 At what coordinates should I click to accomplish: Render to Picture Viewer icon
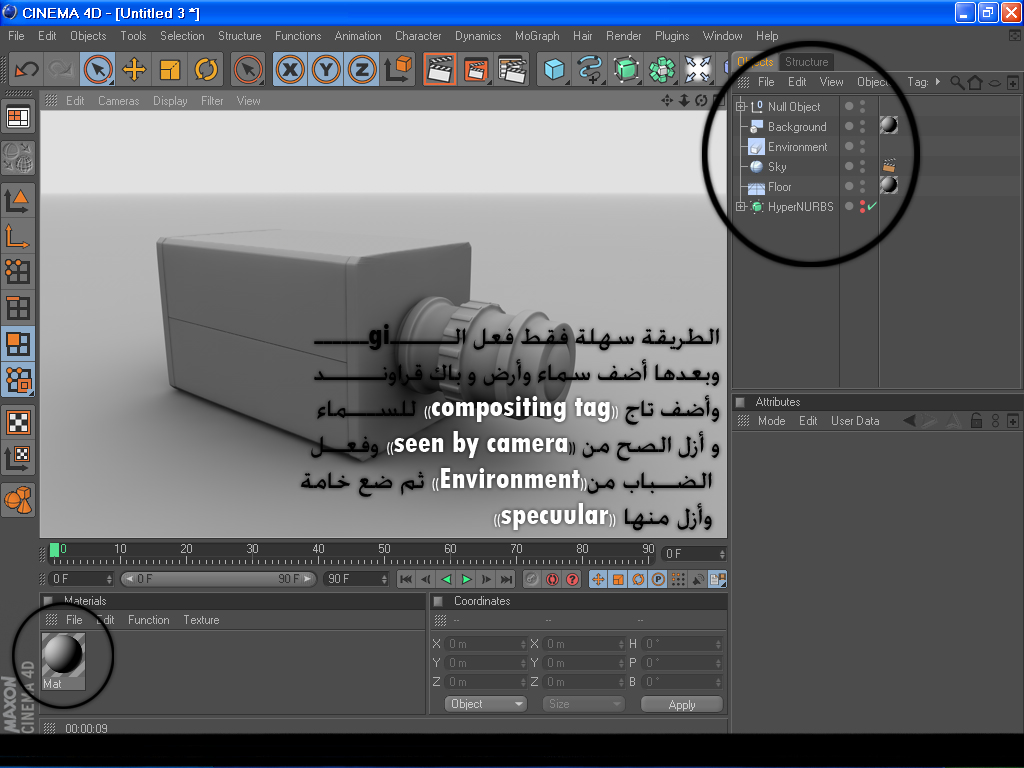476,69
